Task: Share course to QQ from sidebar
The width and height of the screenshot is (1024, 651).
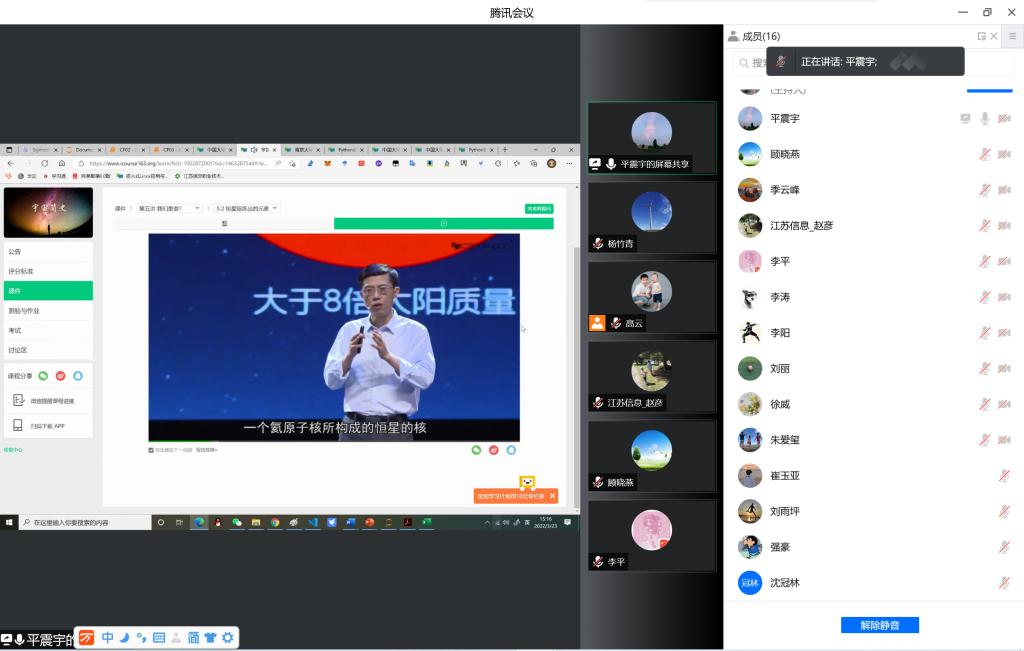Action: tap(78, 375)
